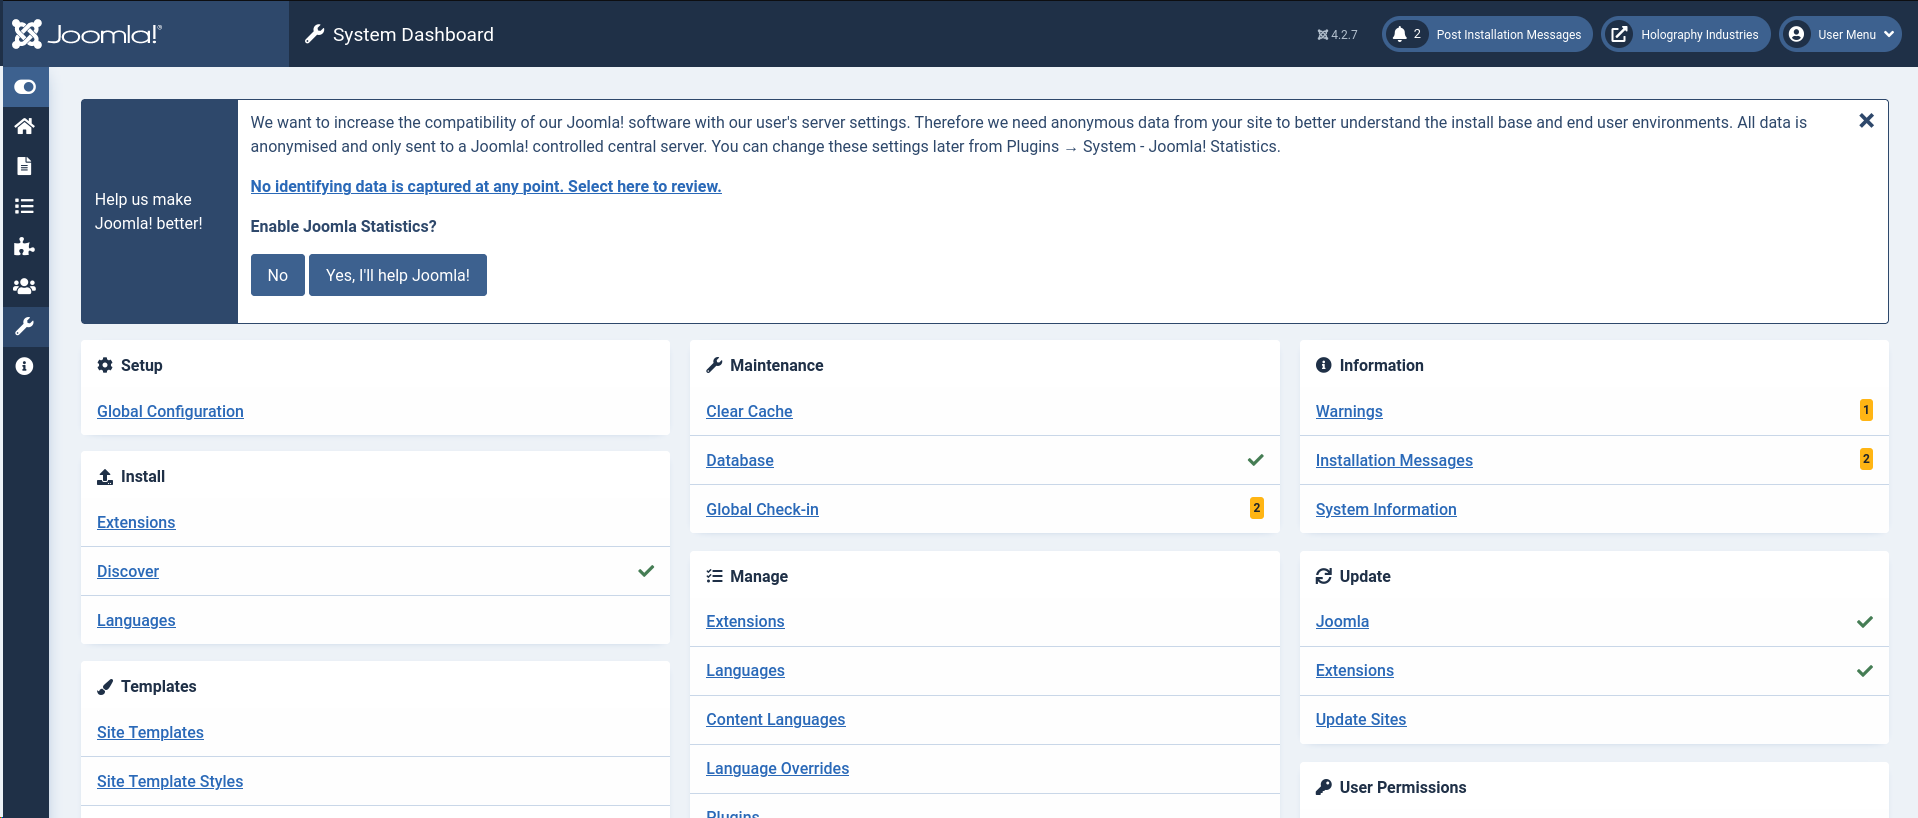This screenshot has width=1918, height=818.
Task: Click the user avatar icon
Action: coord(1796,34)
